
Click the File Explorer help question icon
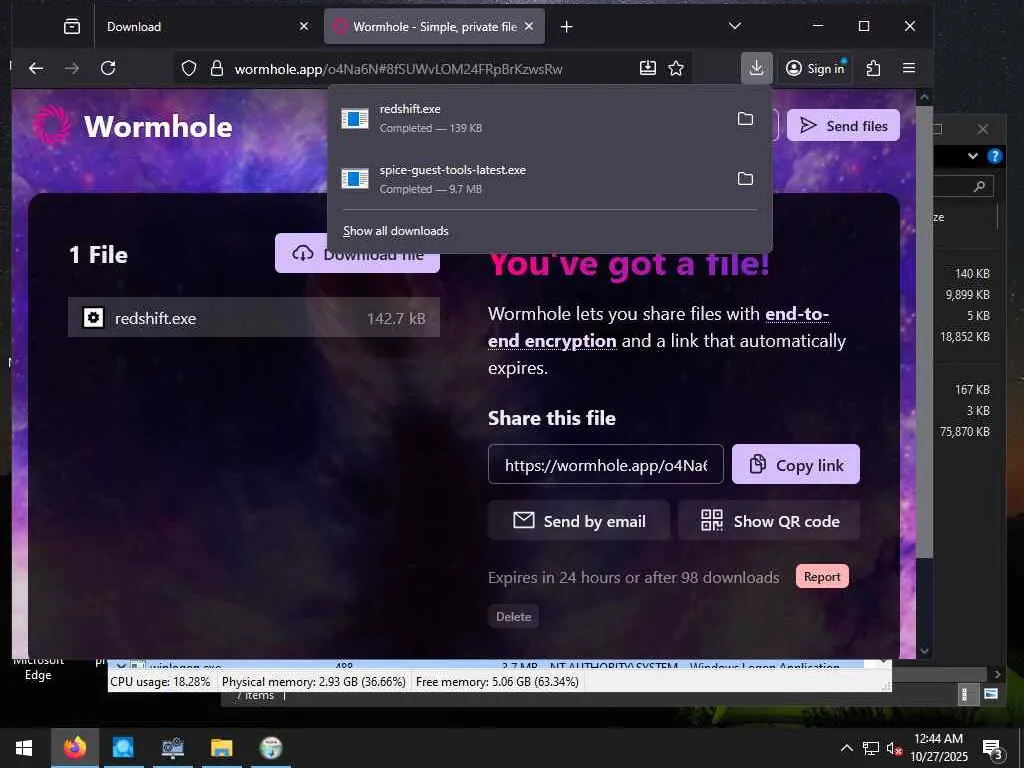point(995,156)
